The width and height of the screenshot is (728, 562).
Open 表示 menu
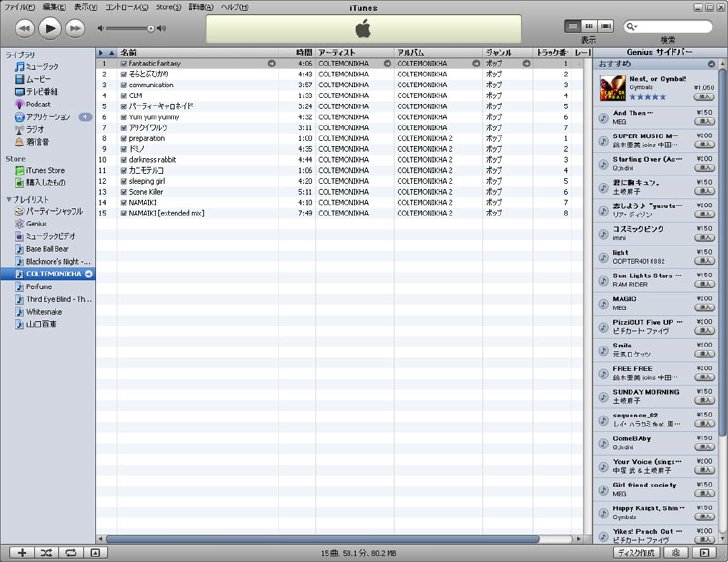coord(85,7)
